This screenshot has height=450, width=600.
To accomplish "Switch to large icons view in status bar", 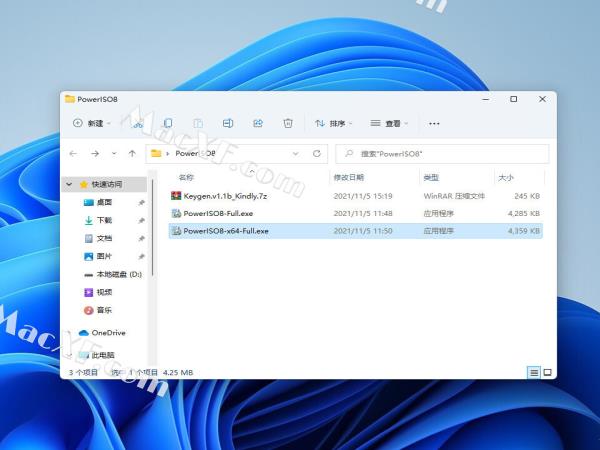I will 548,372.
